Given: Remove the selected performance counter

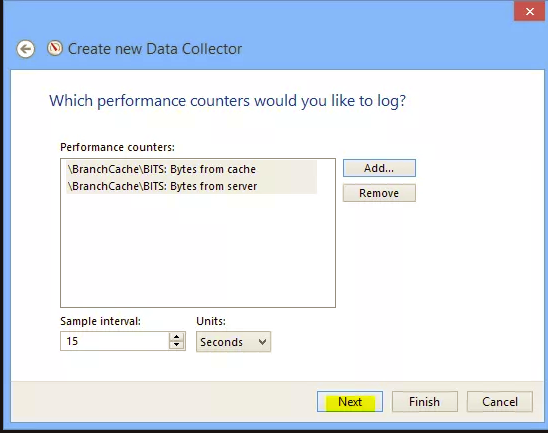Looking at the screenshot, I should tap(379, 193).
